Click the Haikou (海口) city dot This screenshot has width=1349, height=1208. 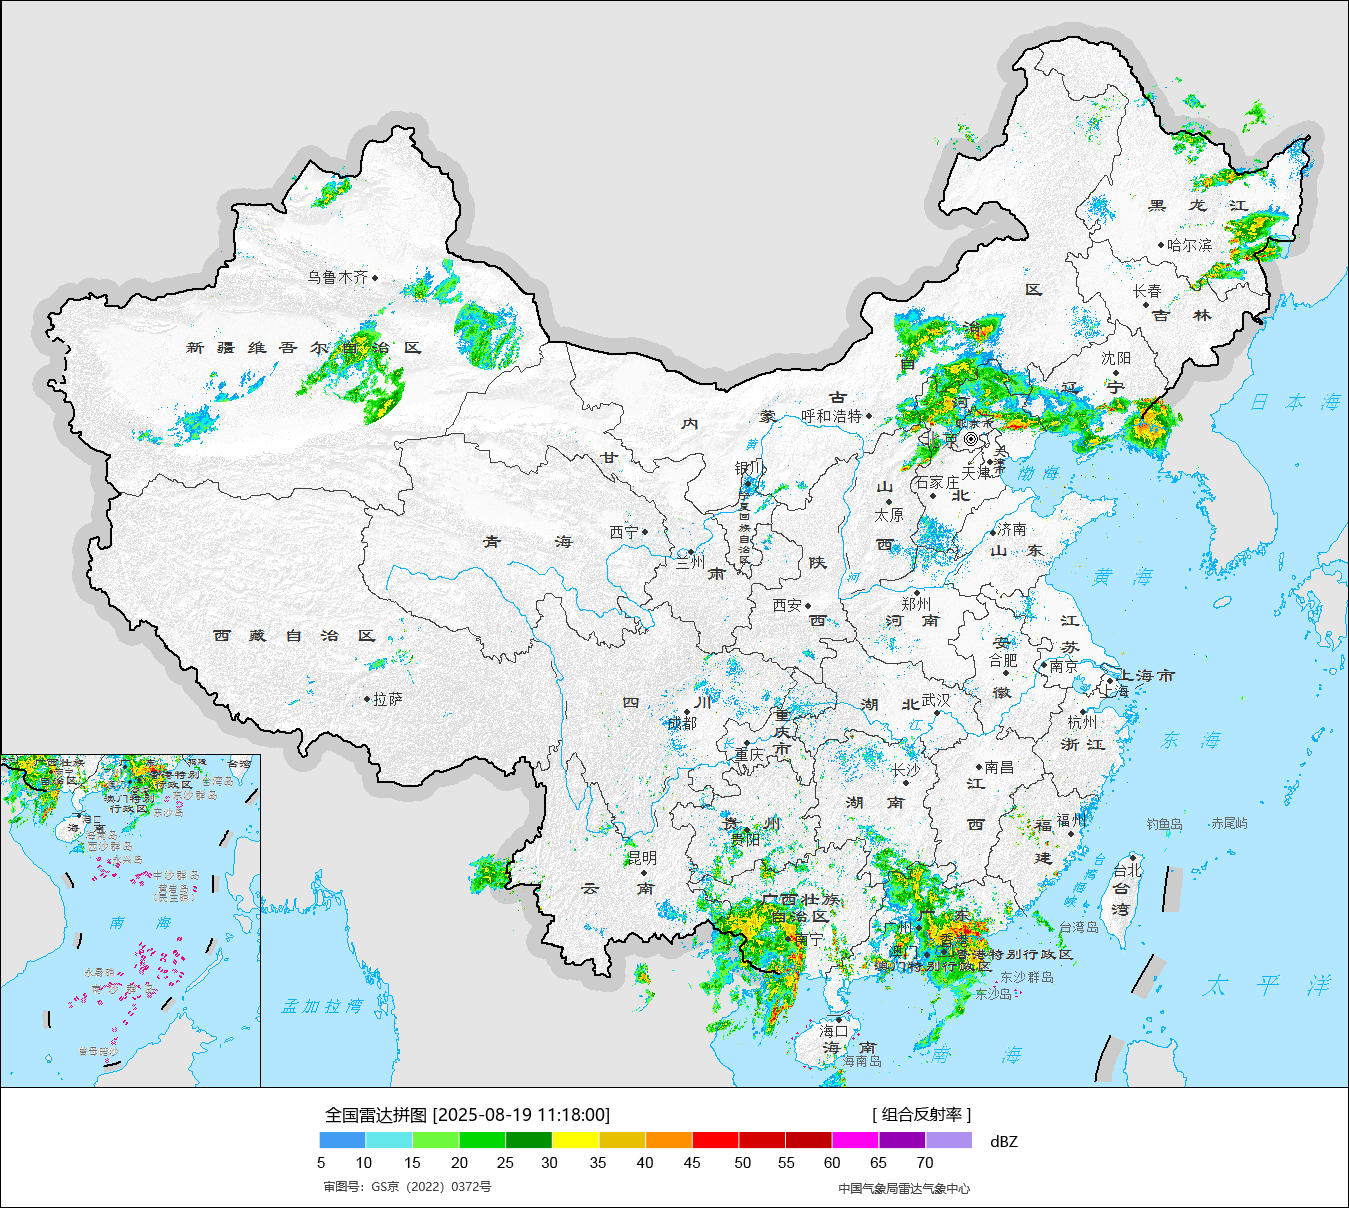838,1019
